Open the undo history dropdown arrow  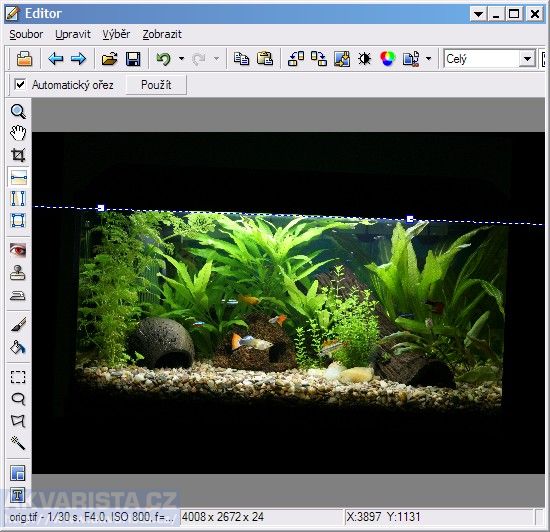(x=181, y=59)
